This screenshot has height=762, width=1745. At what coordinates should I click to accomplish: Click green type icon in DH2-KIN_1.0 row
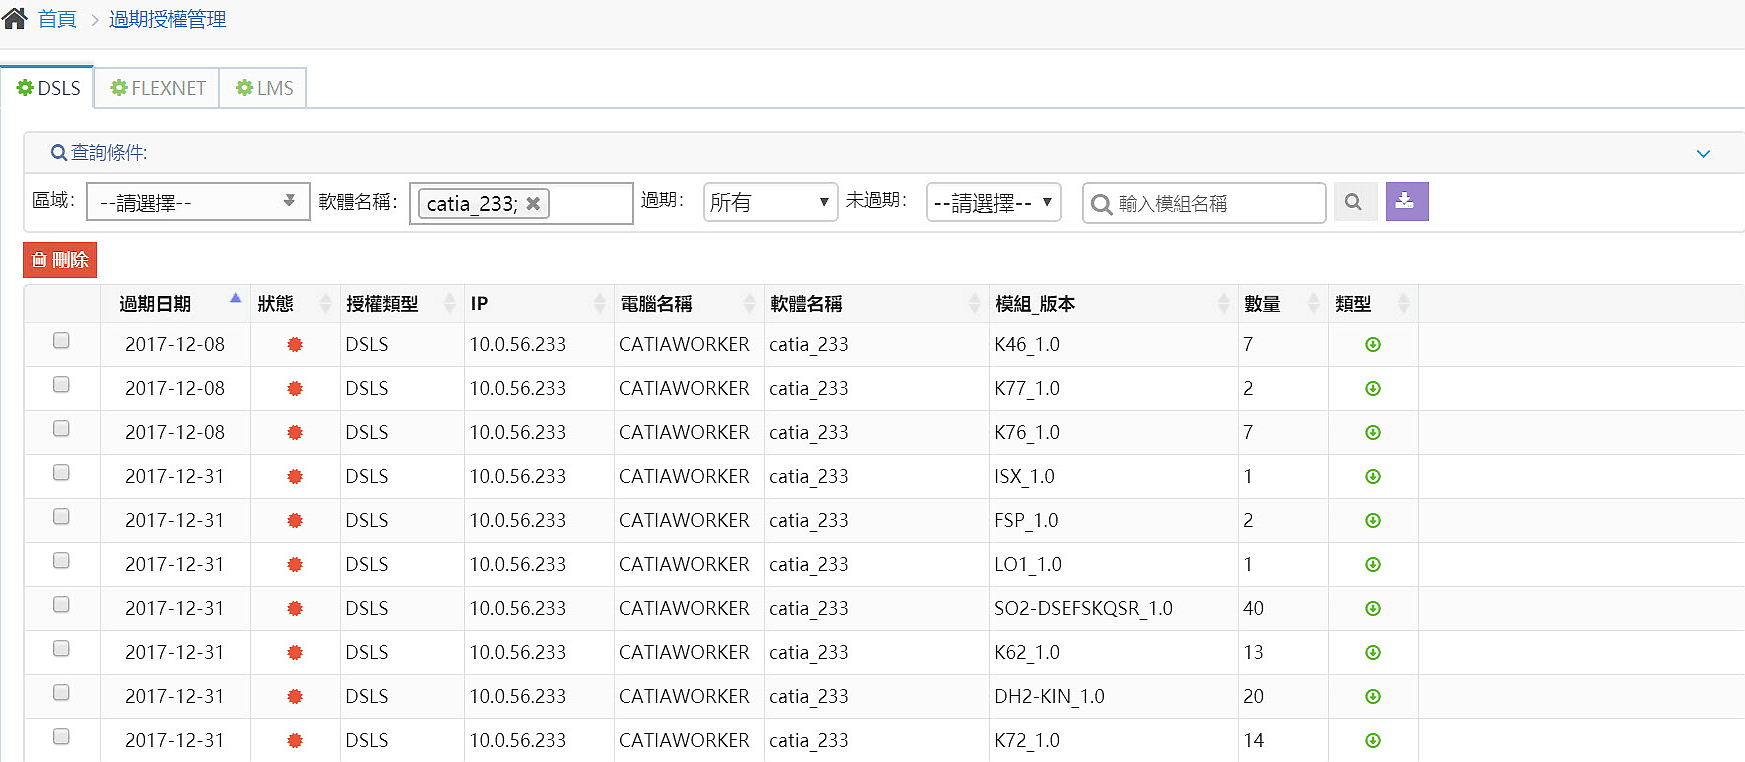pyautogui.click(x=1373, y=697)
